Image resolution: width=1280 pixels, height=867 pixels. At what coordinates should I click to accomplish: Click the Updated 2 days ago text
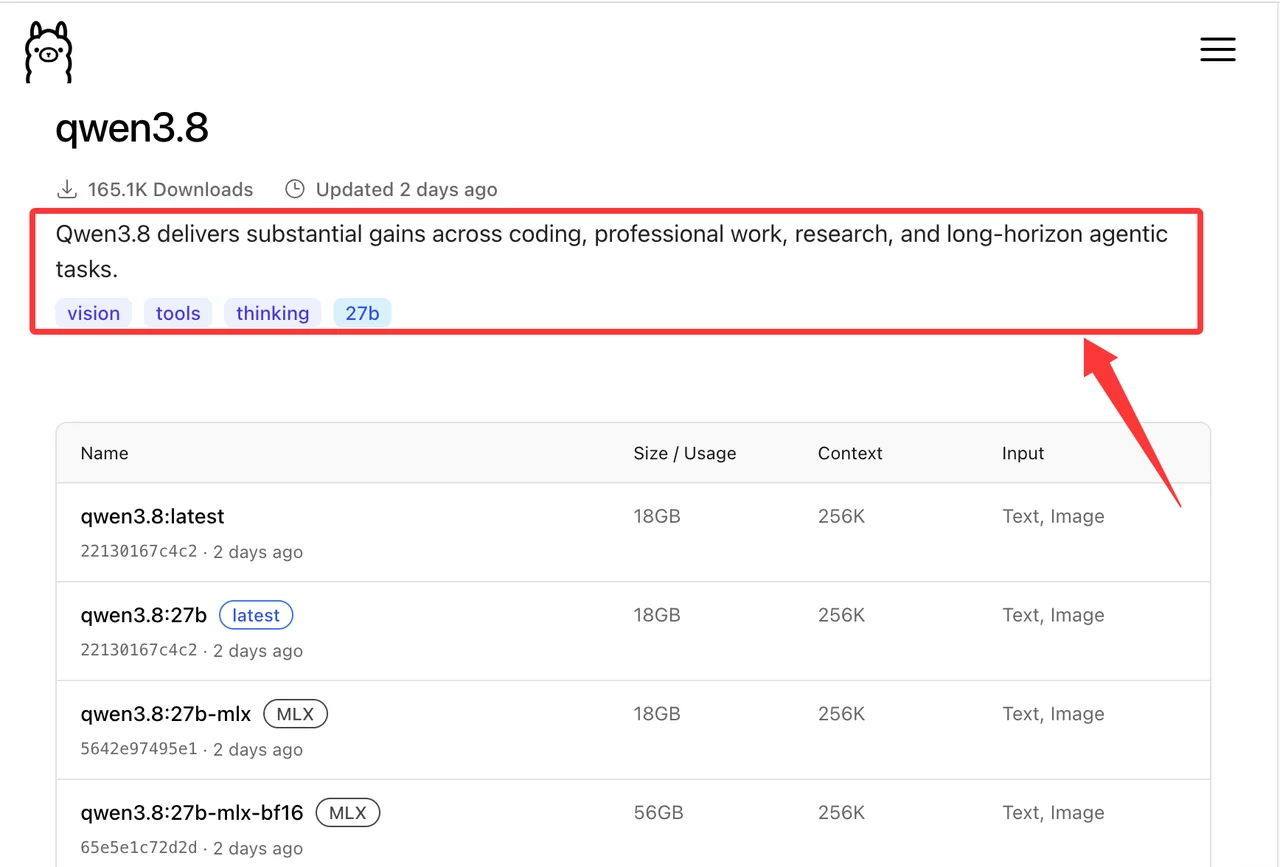407,189
